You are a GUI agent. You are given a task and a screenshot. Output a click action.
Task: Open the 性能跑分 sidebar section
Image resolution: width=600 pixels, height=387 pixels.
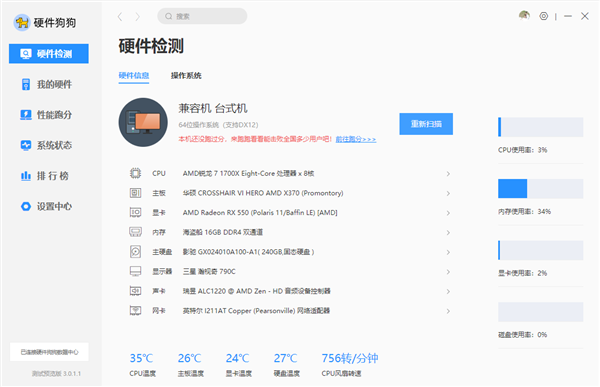point(49,114)
